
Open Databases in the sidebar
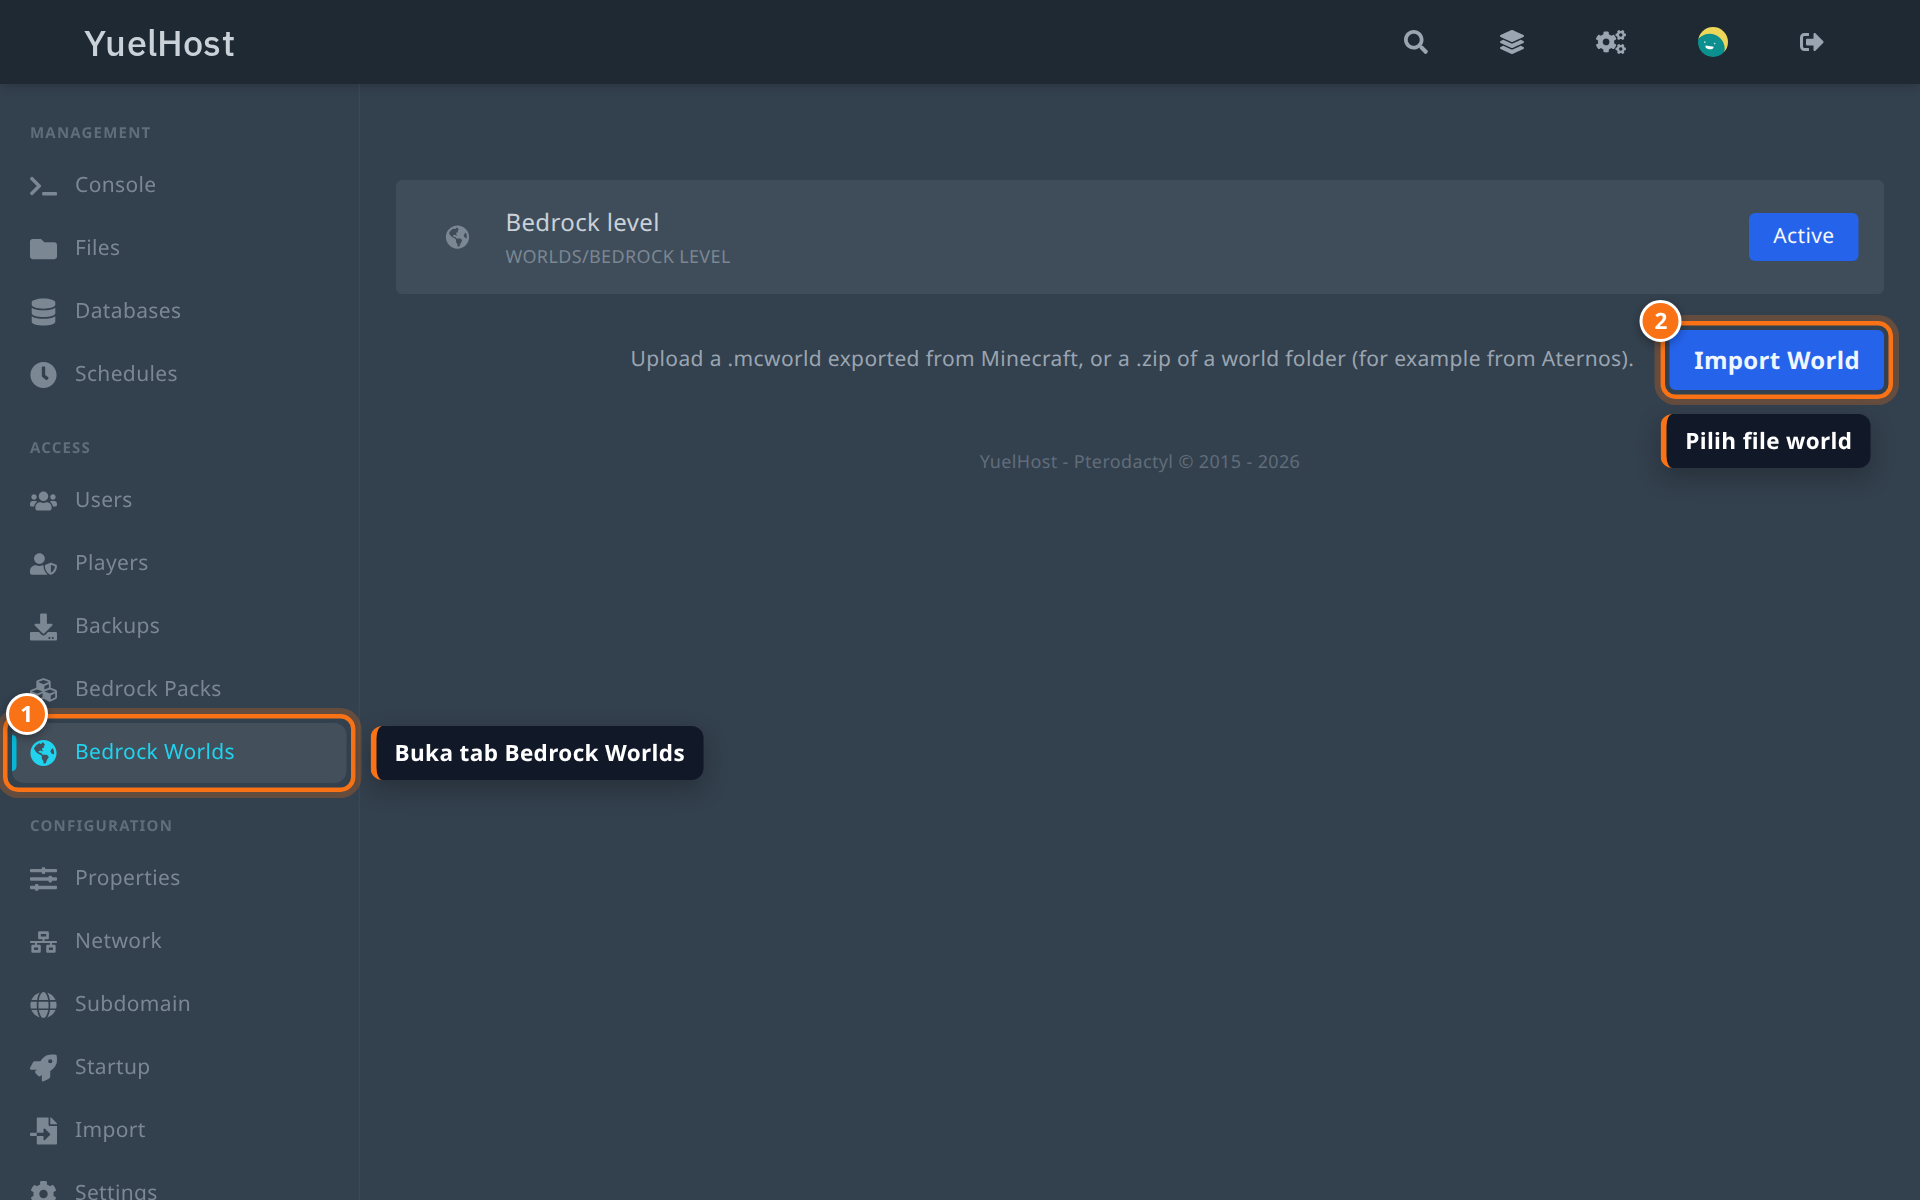click(180, 311)
